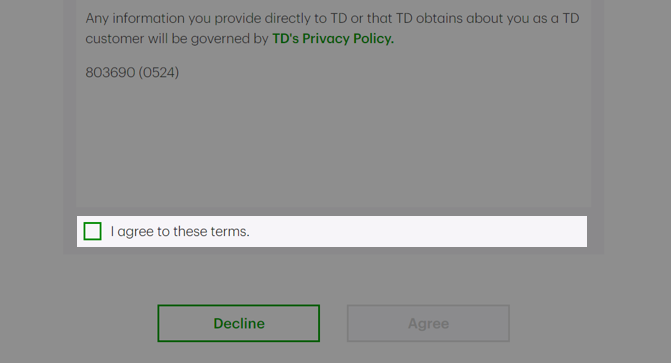This screenshot has height=363, width=671.
Task: Enable agreement by ticking the terms checkbox
Action: (92, 231)
